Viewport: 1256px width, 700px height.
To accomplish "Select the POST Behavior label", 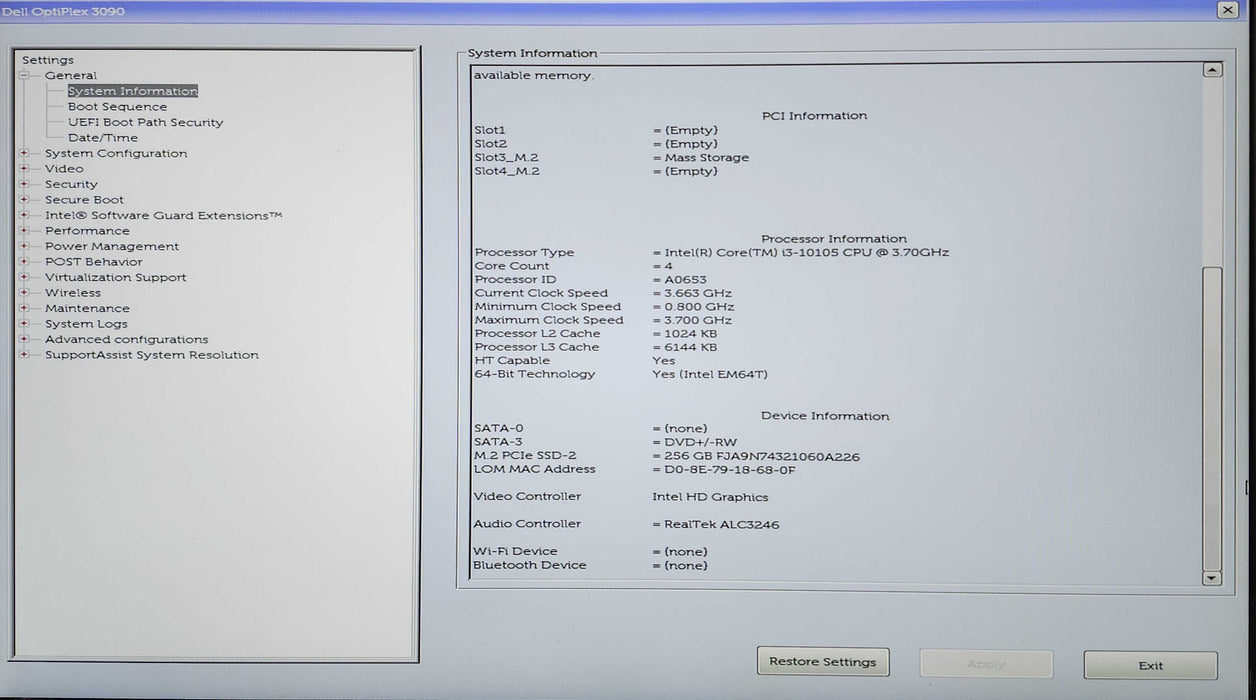I will (94, 262).
